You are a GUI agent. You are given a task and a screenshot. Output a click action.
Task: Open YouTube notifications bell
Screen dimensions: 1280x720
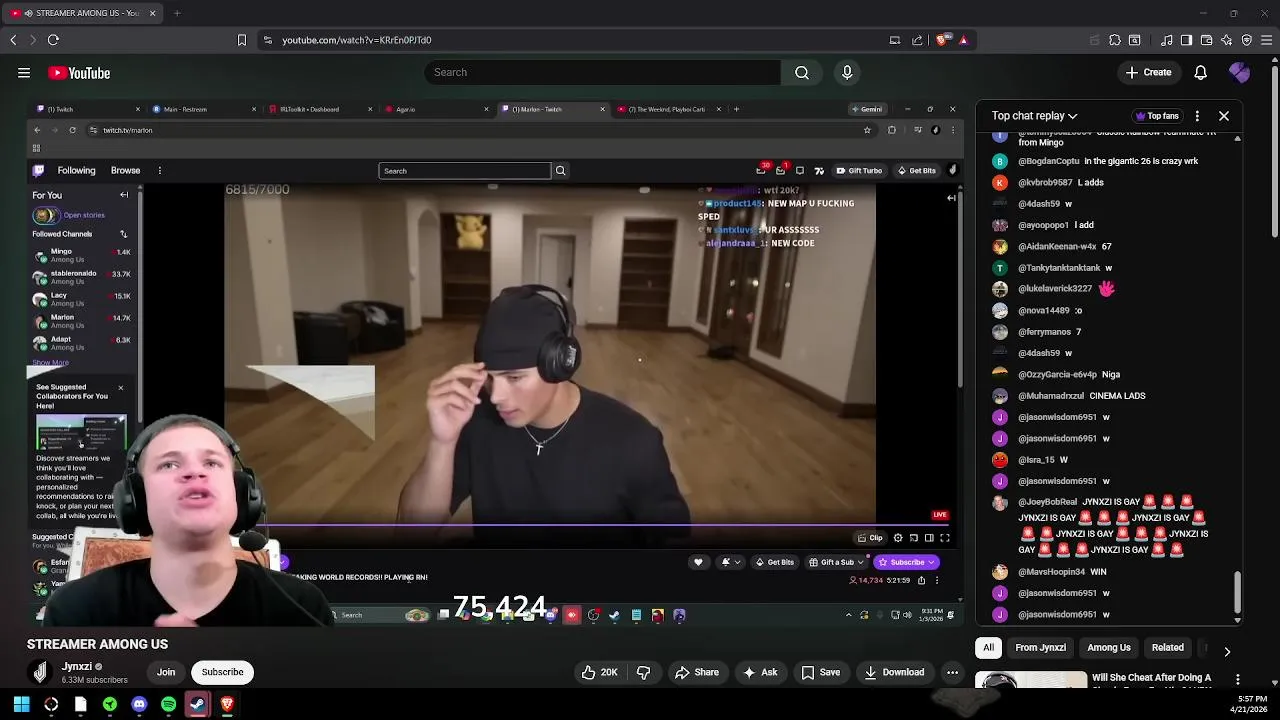point(1200,72)
